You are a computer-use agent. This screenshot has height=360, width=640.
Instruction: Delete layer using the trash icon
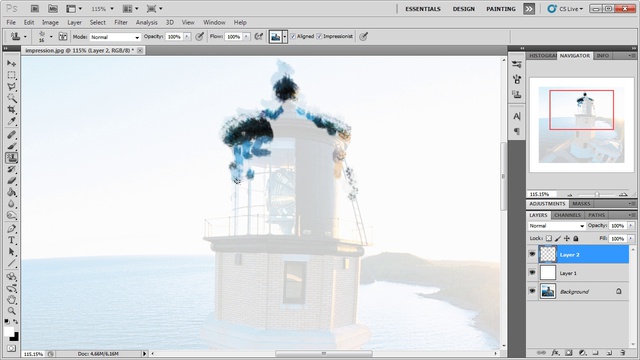pyautogui.click(x=622, y=352)
